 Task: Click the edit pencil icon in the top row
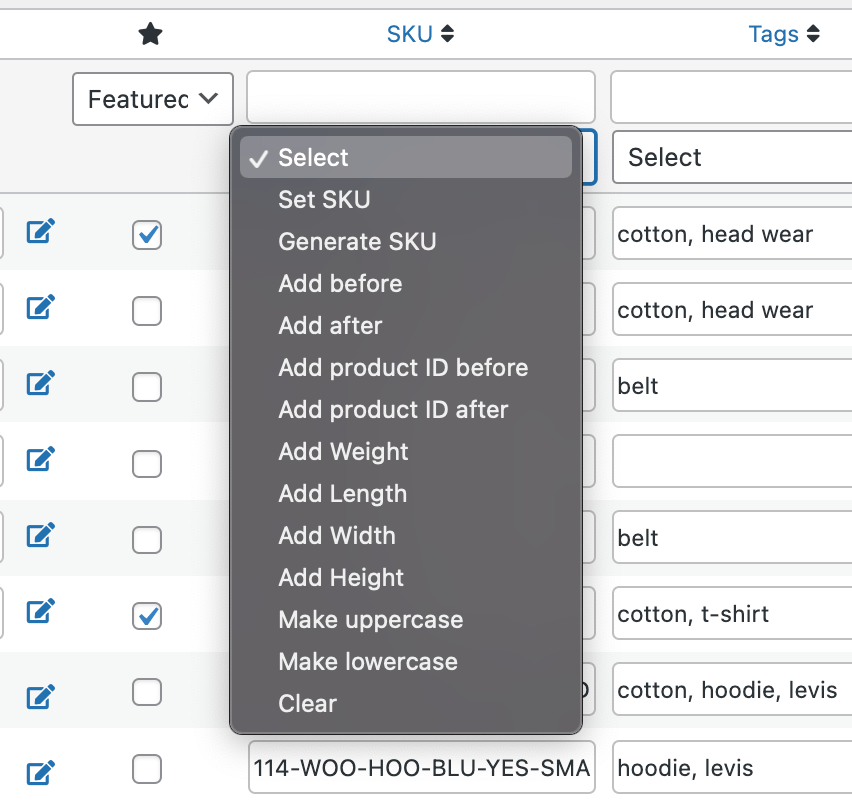[x=38, y=231]
